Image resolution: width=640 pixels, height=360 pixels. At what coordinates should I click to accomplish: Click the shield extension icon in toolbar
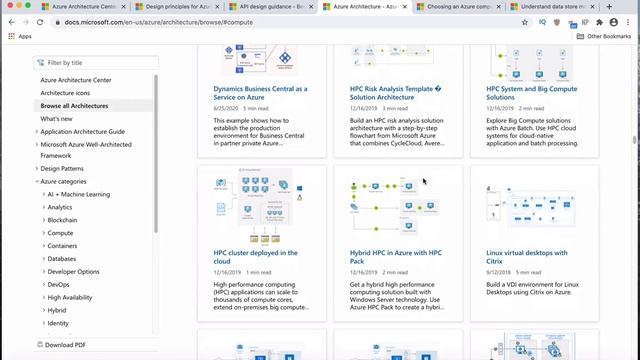tap(557, 22)
